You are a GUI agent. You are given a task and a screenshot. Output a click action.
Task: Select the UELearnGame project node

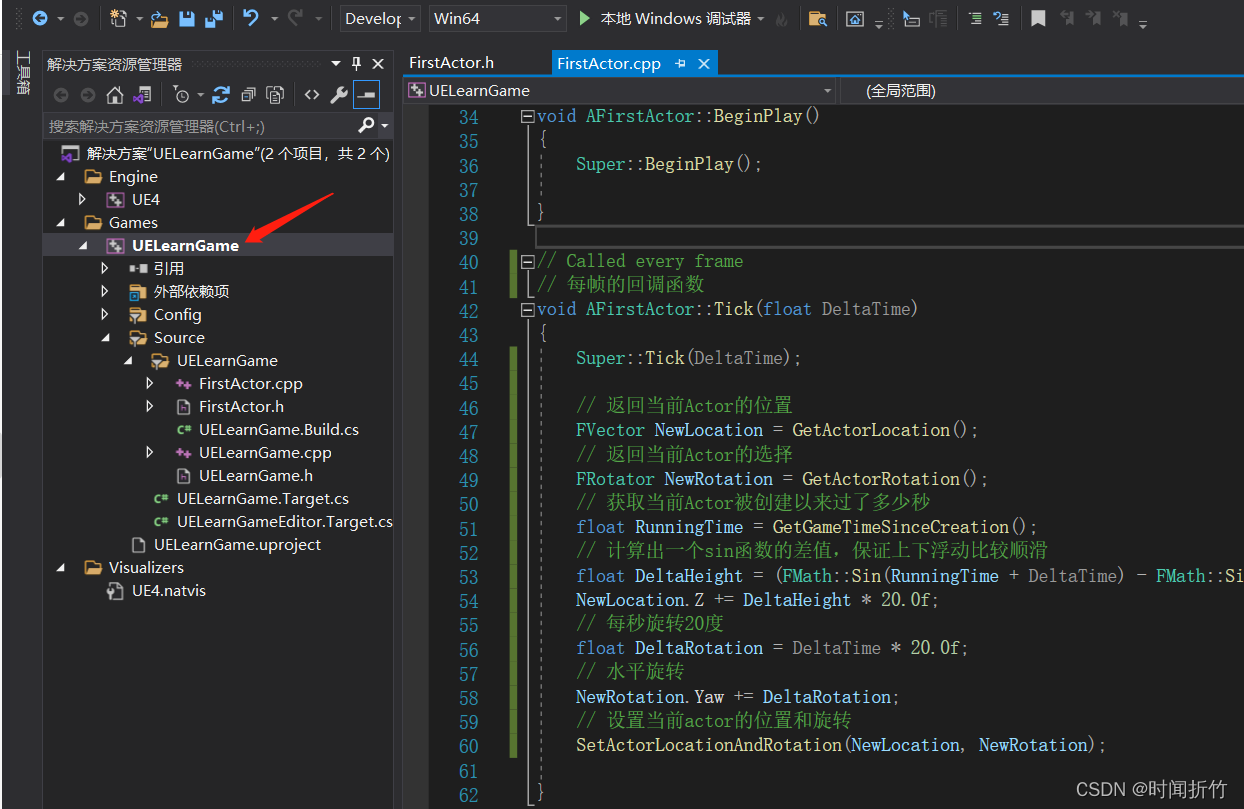(x=185, y=245)
